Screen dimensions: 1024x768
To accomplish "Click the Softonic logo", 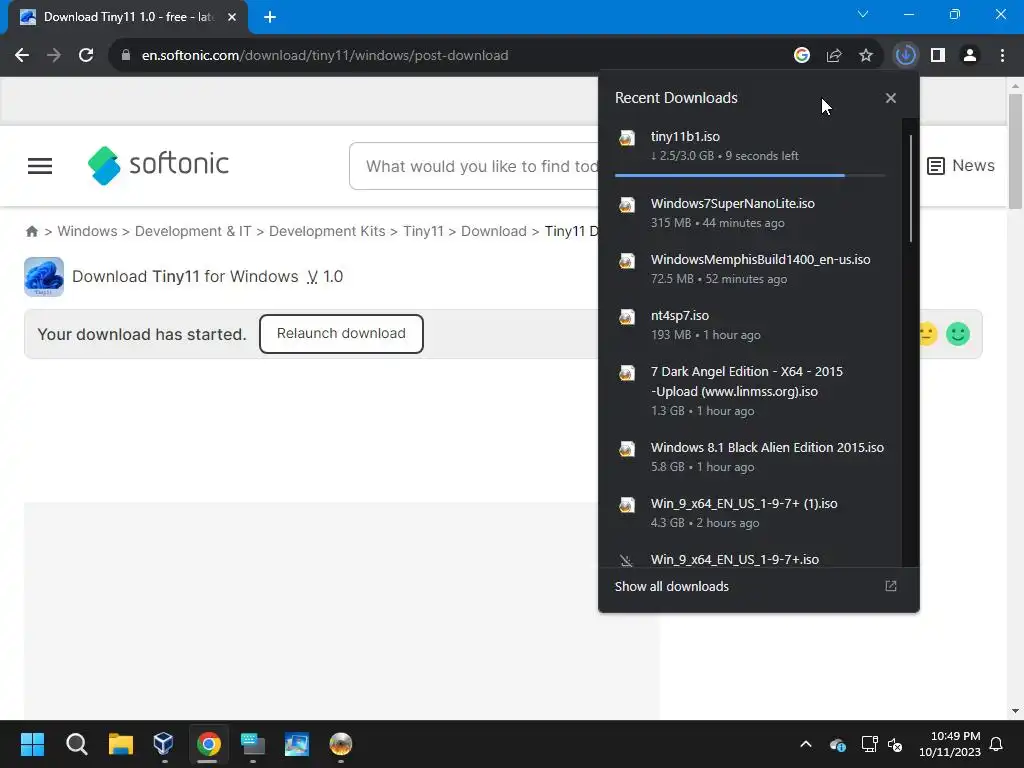I will [158, 165].
